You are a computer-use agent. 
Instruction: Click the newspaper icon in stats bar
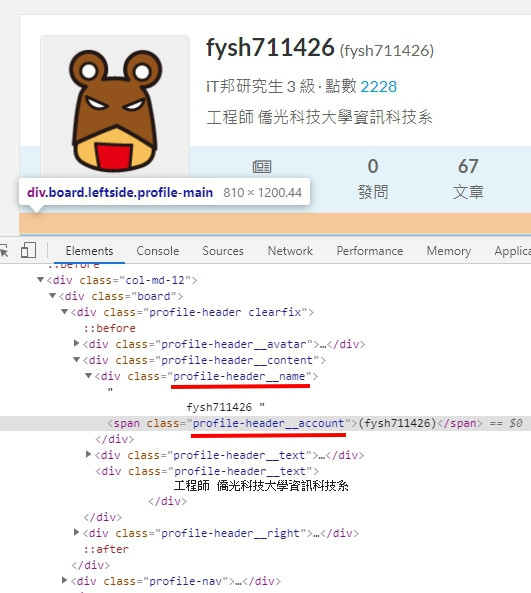262,166
